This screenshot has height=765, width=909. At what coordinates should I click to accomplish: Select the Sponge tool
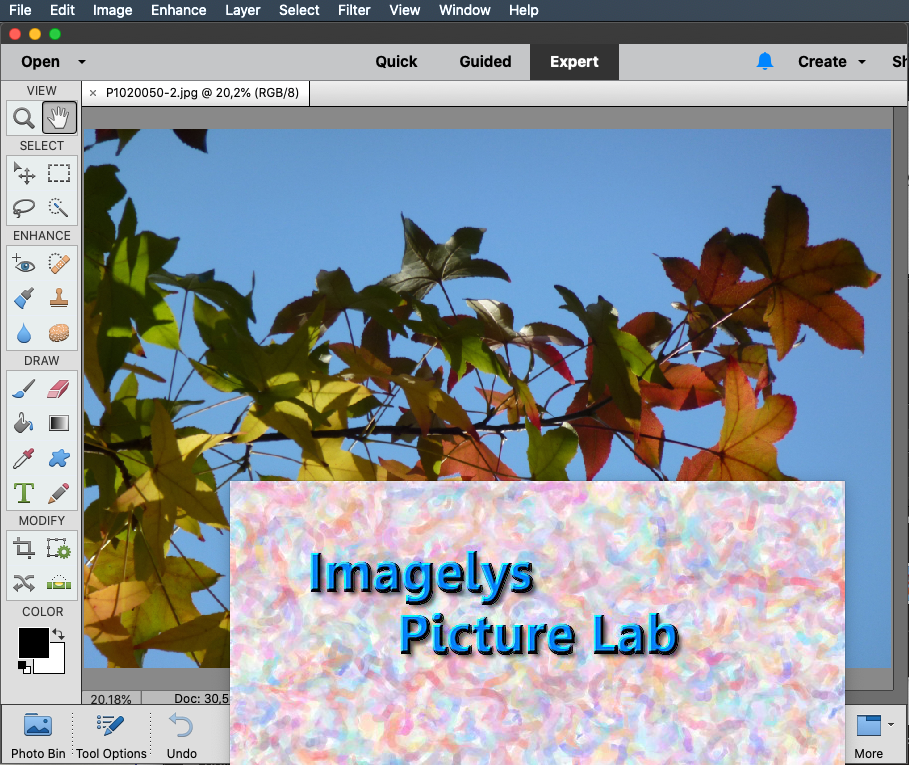click(59, 333)
